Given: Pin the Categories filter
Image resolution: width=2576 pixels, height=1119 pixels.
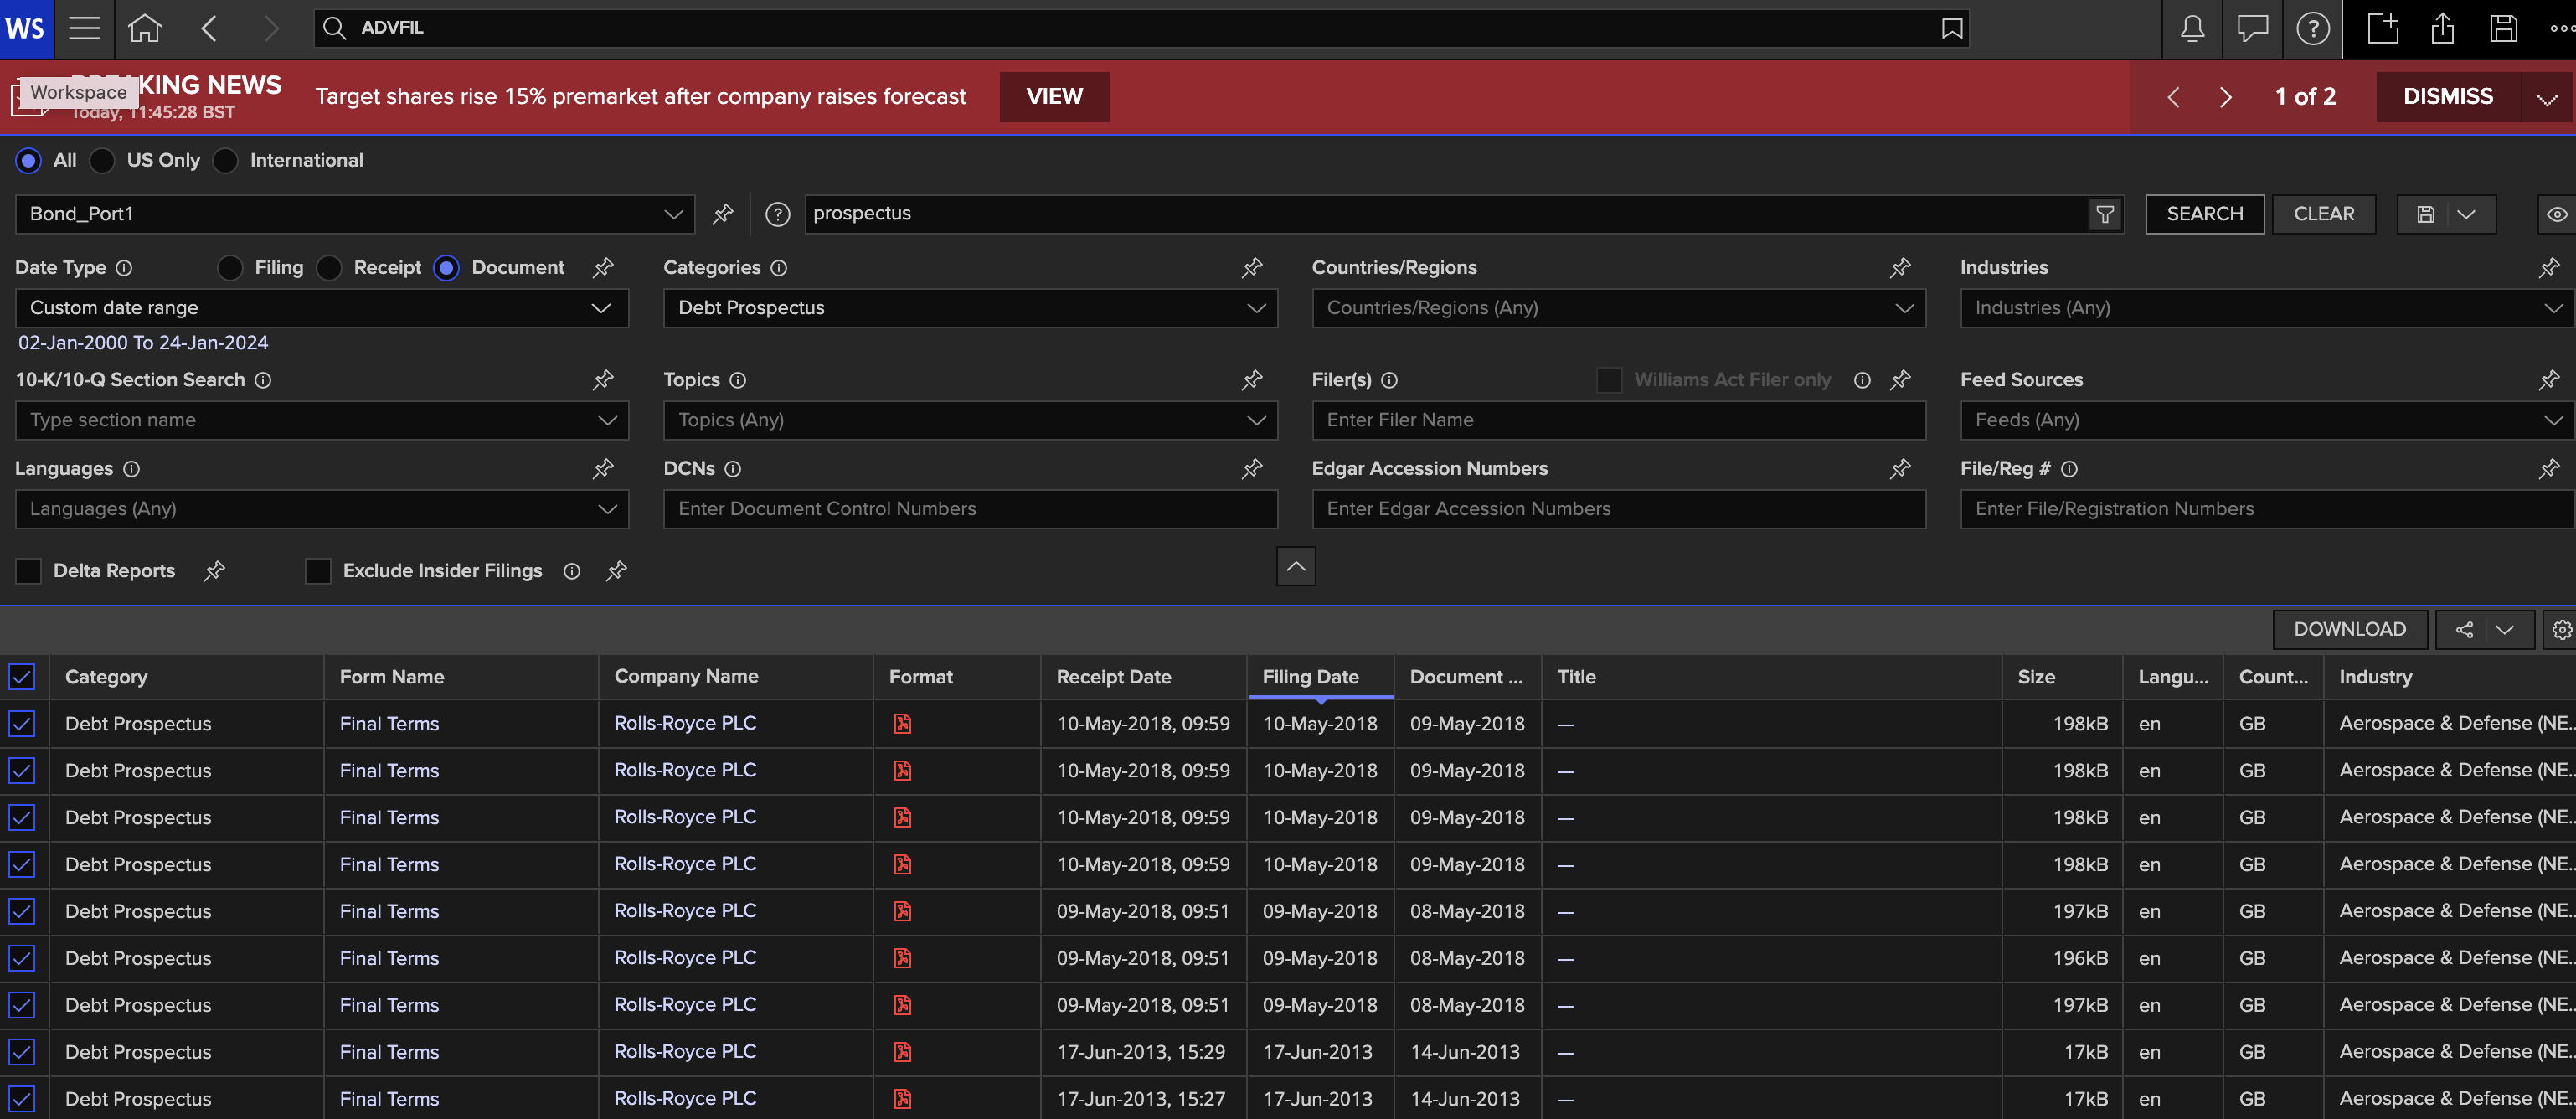Looking at the screenshot, I should (1252, 268).
